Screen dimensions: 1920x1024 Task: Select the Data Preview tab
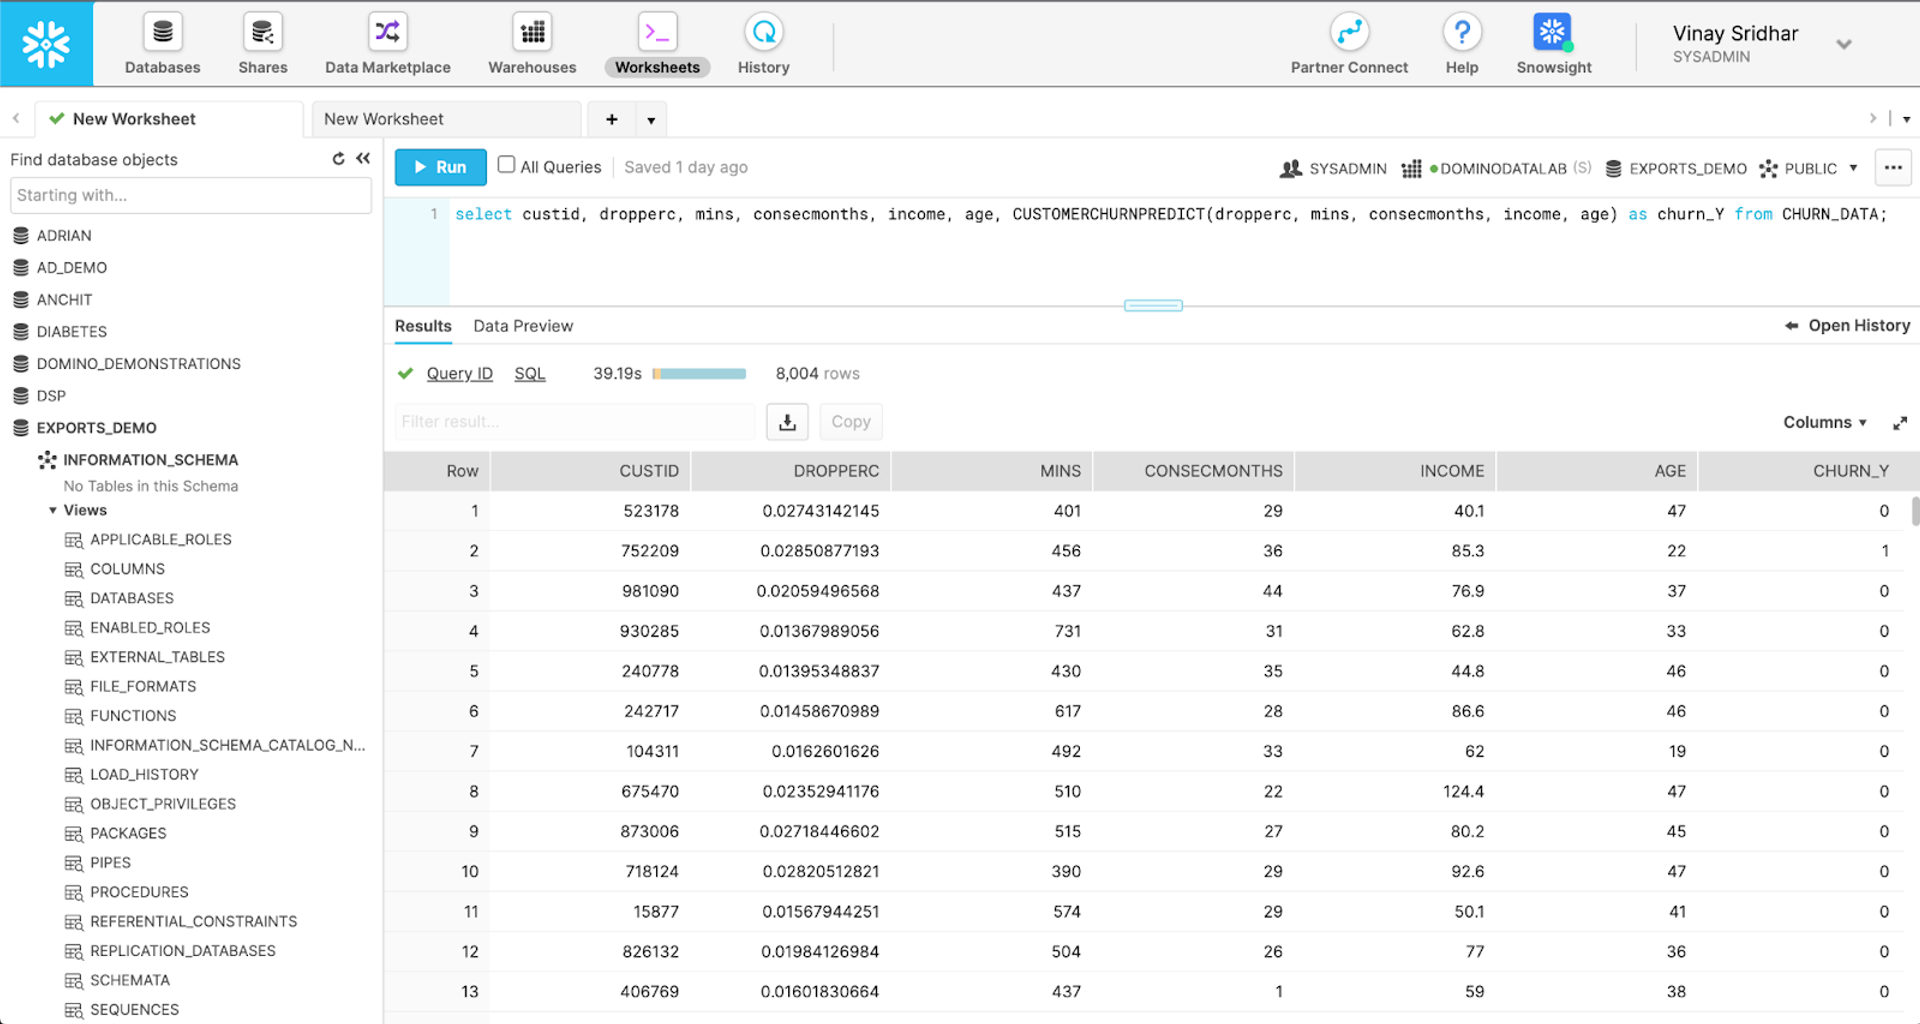pyautogui.click(x=523, y=326)
